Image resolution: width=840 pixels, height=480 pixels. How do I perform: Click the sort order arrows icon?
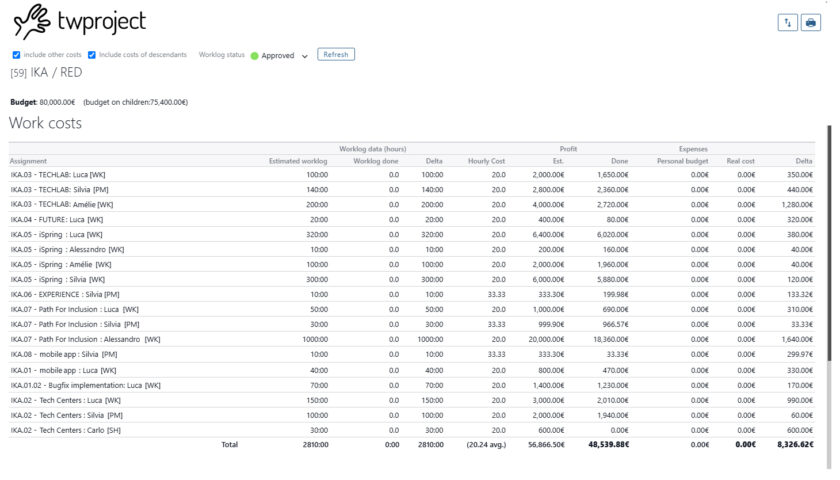788,22
